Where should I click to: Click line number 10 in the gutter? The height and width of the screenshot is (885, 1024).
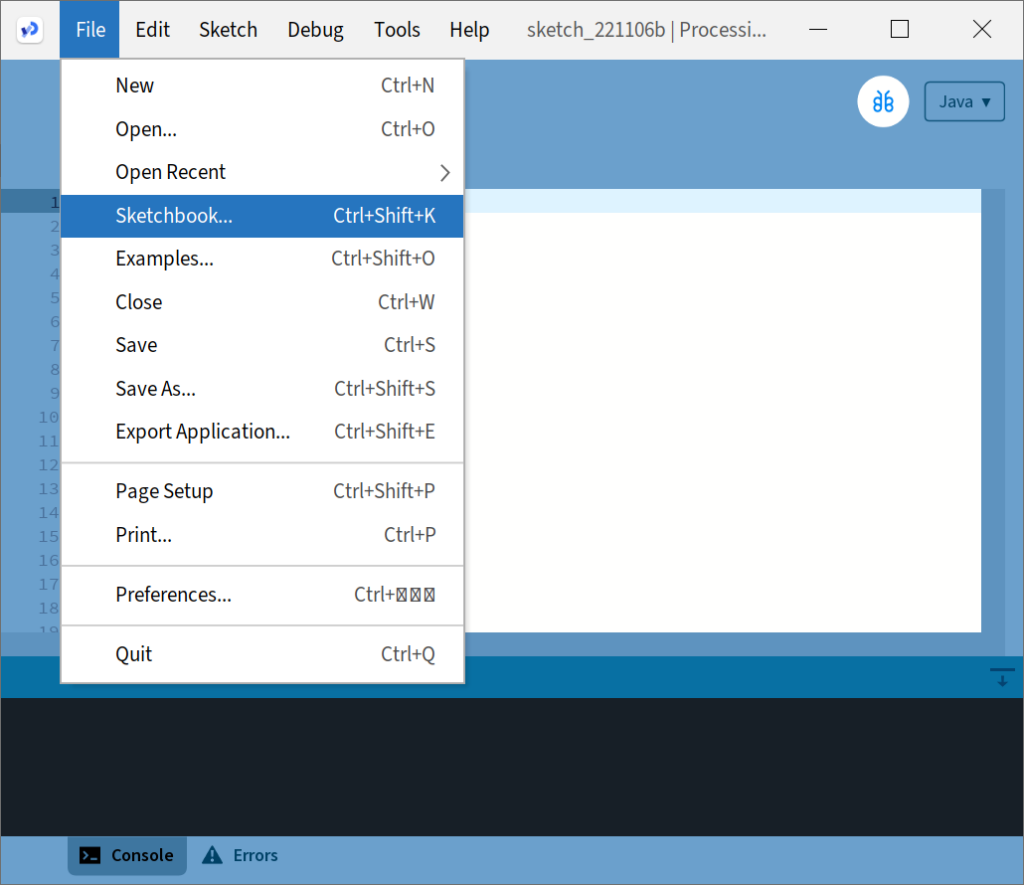[x=48, y=417]
